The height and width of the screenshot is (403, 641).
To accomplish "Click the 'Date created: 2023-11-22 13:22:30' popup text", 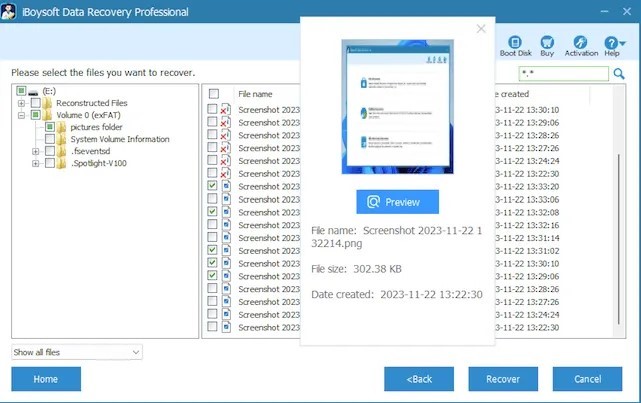I will coord(397,295).
